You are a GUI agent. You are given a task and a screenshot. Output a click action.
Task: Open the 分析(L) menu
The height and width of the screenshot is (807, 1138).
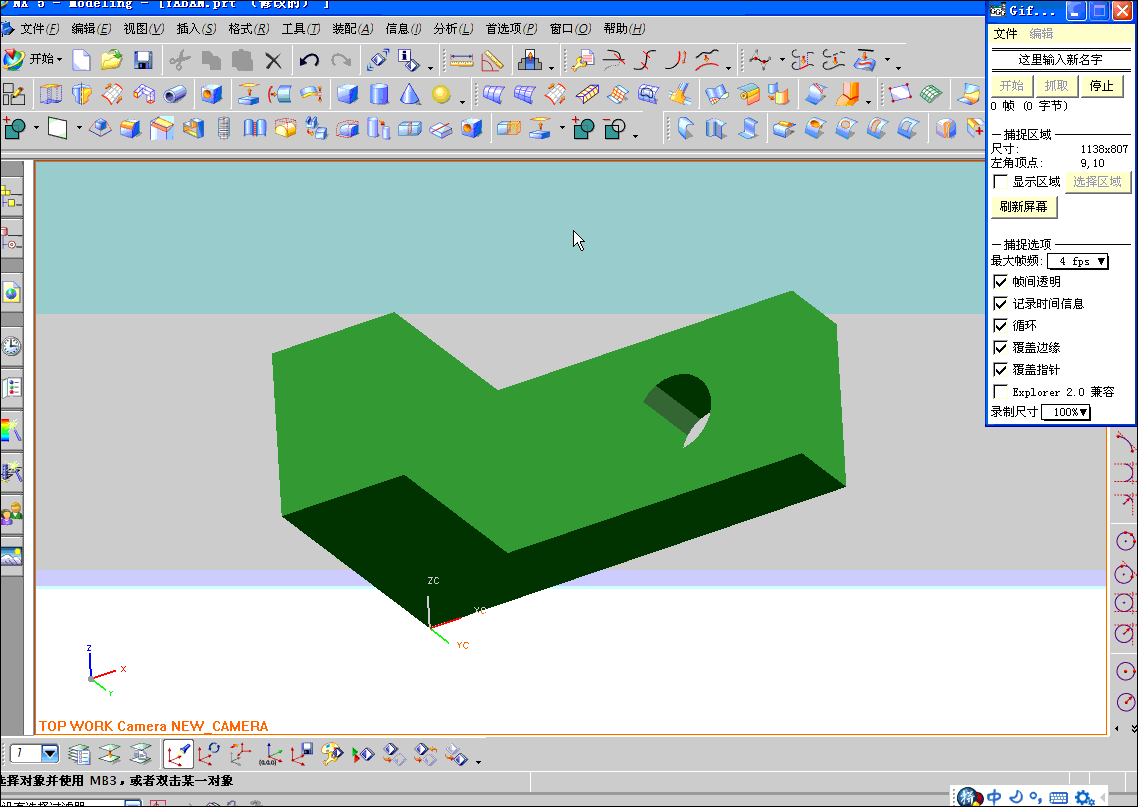453,29
